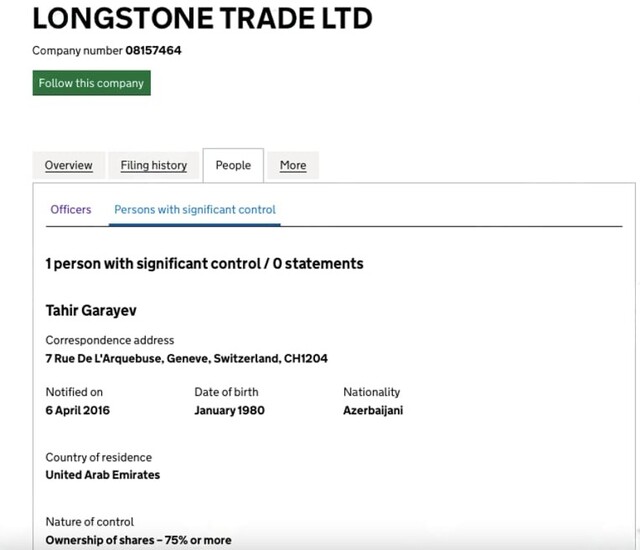Click the 'Ownership of shares – 75% or more' text
This screenshot has height=550, width=640.
pyautogui.click(x=138, y=540)
